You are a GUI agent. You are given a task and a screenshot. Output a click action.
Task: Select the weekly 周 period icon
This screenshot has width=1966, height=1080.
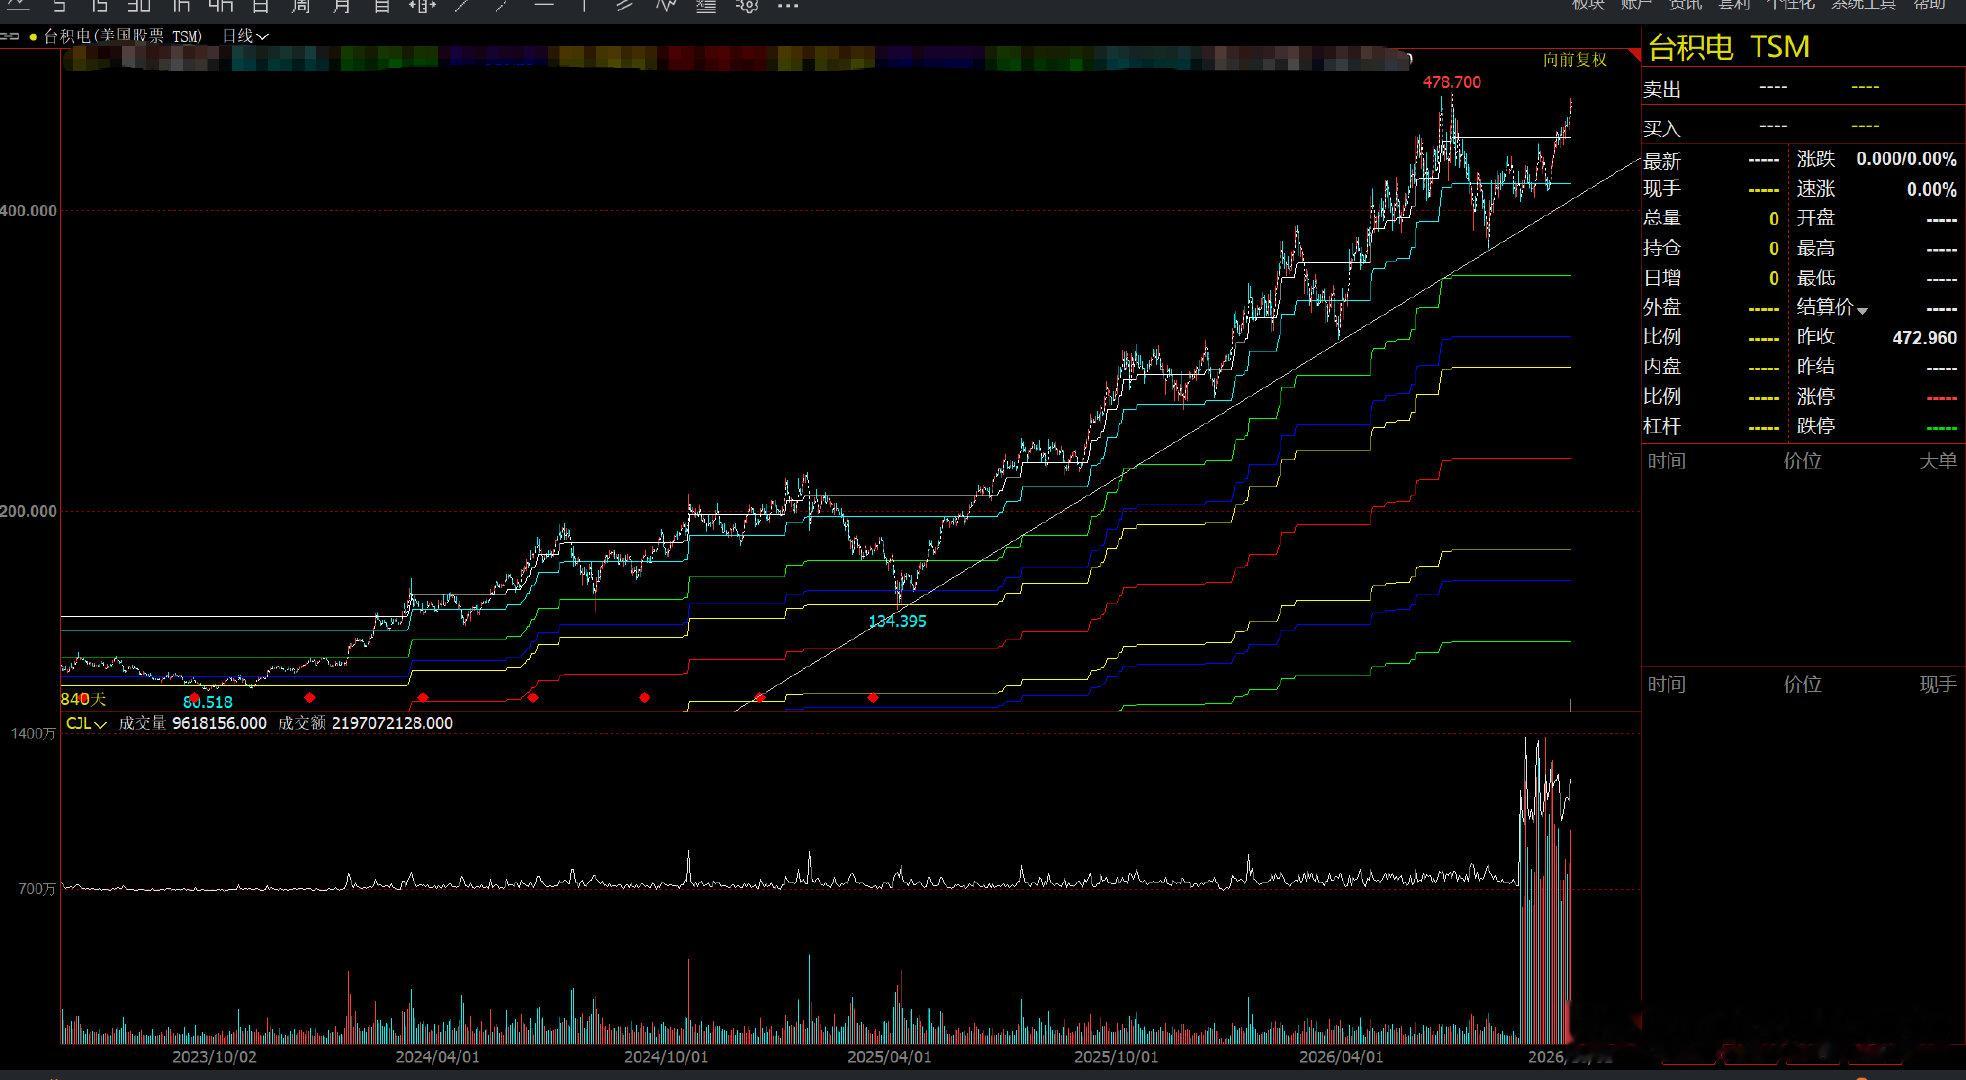tap(300, 5)
